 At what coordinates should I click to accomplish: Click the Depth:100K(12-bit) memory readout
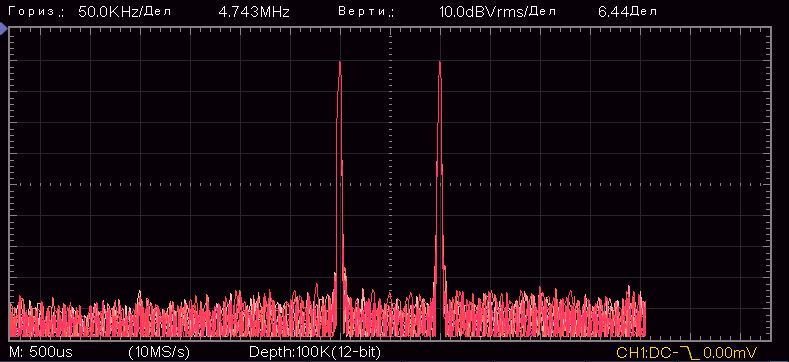pyautogui.click(x=314, y=351)
